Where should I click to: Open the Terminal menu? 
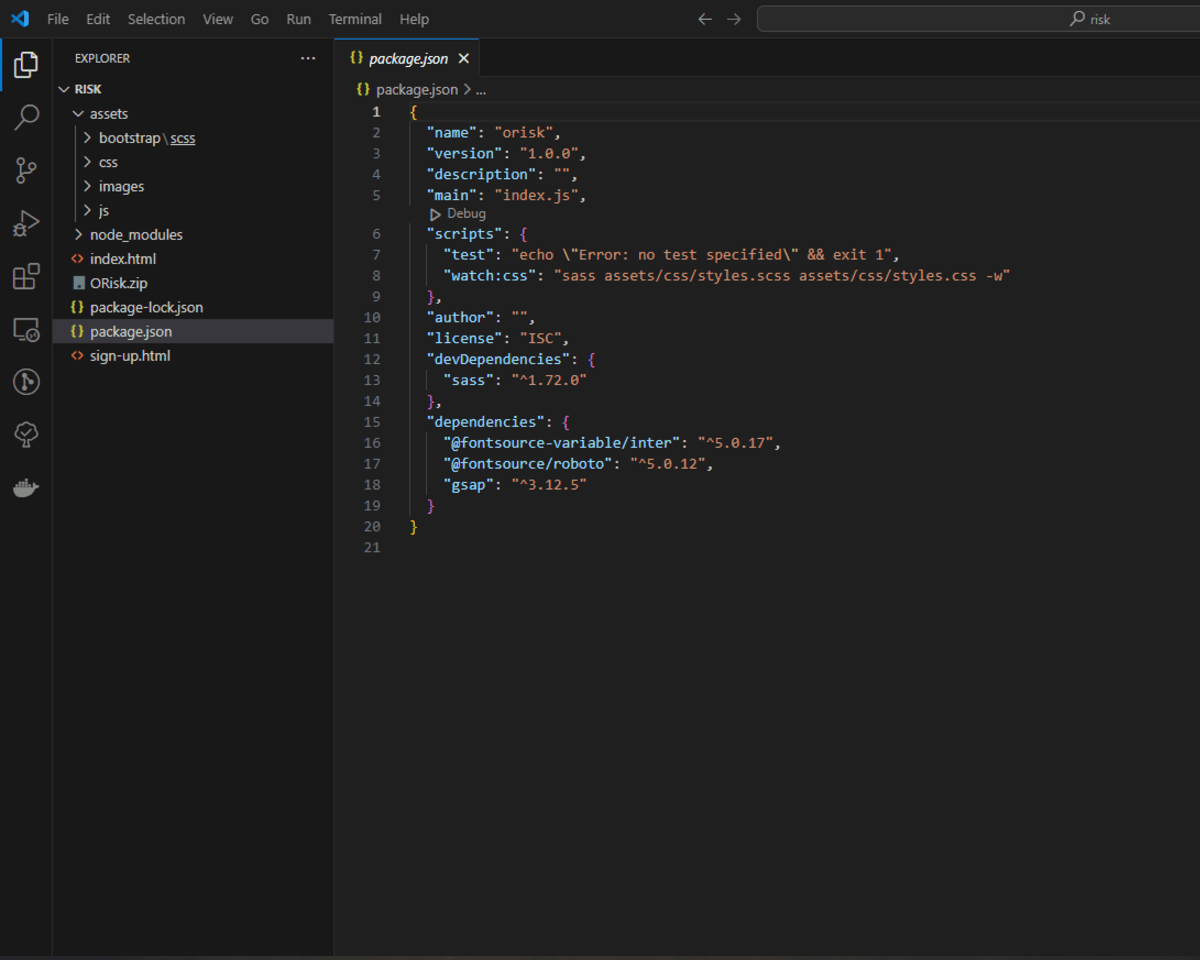coord(355,19)
